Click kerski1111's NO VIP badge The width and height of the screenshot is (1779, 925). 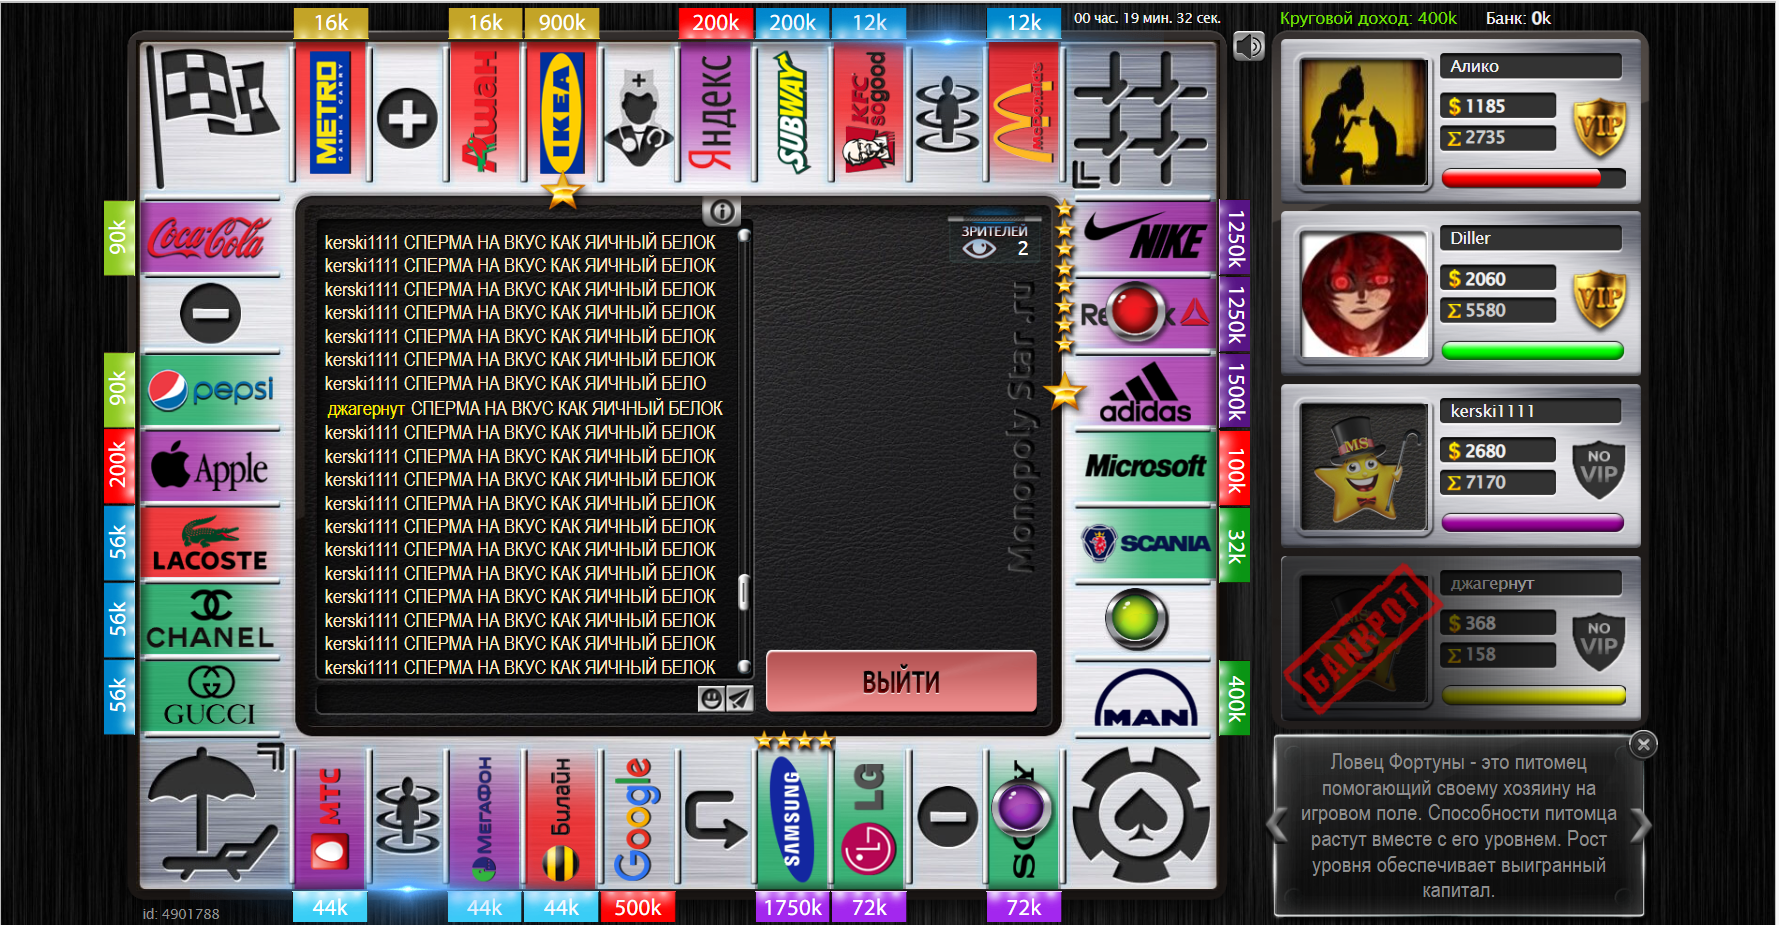[1599, 469]
